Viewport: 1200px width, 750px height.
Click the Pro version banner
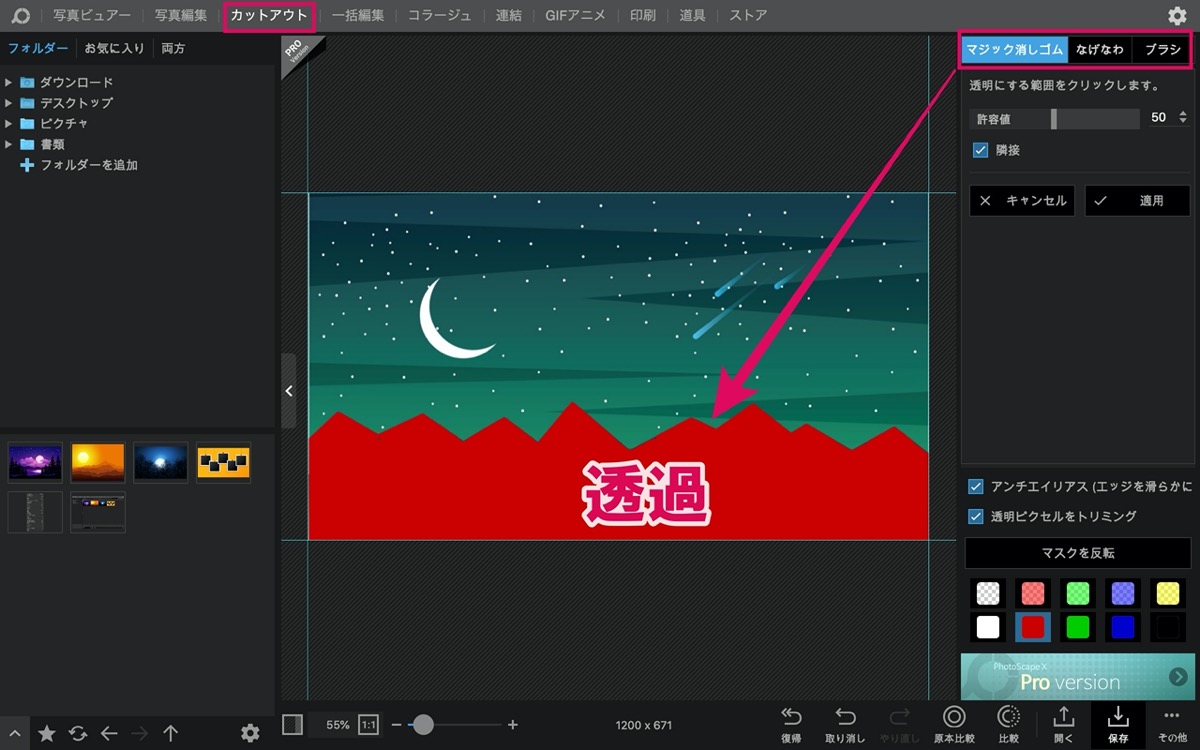(x=1076, y=677)
